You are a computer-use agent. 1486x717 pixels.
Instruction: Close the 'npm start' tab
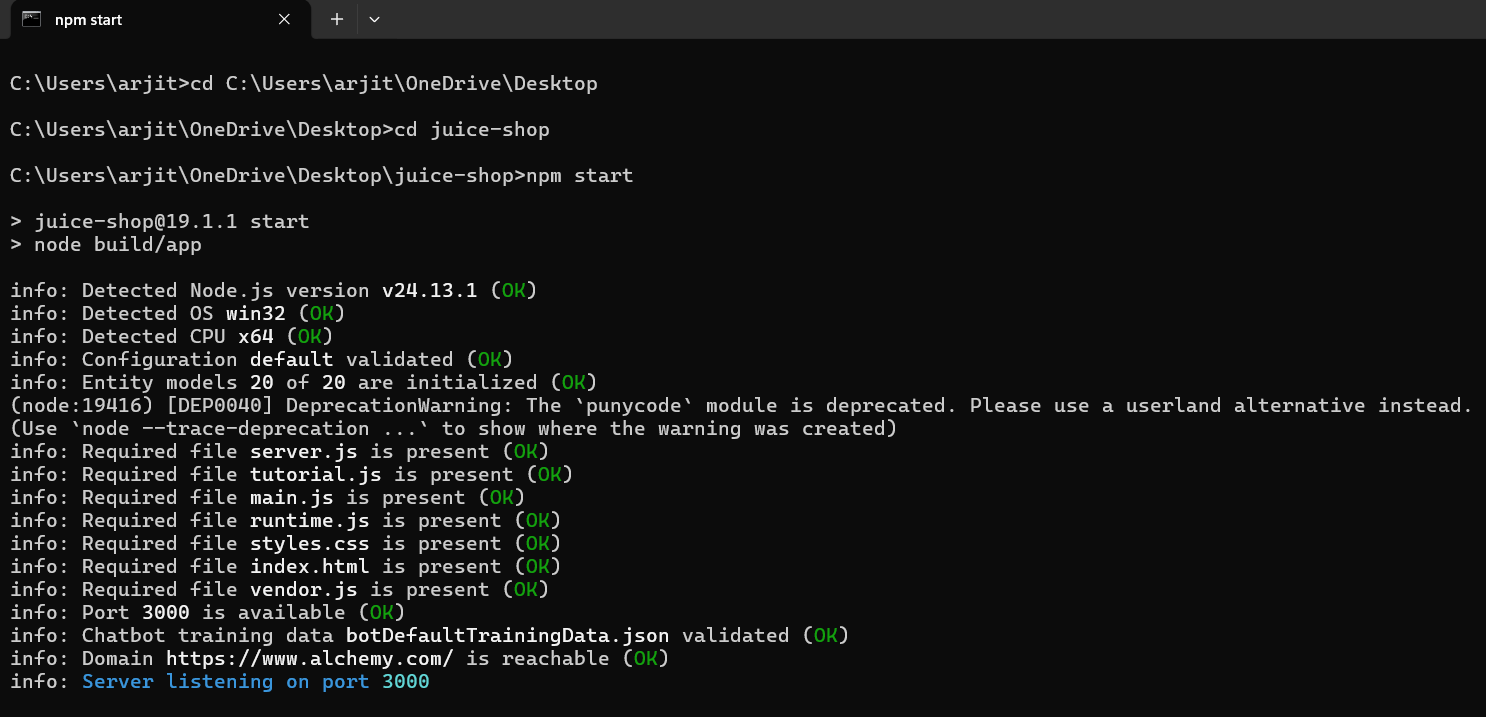point(283,19)
